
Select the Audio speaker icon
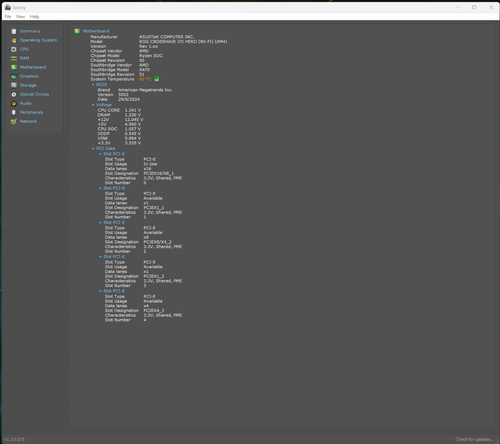point(14,103)
